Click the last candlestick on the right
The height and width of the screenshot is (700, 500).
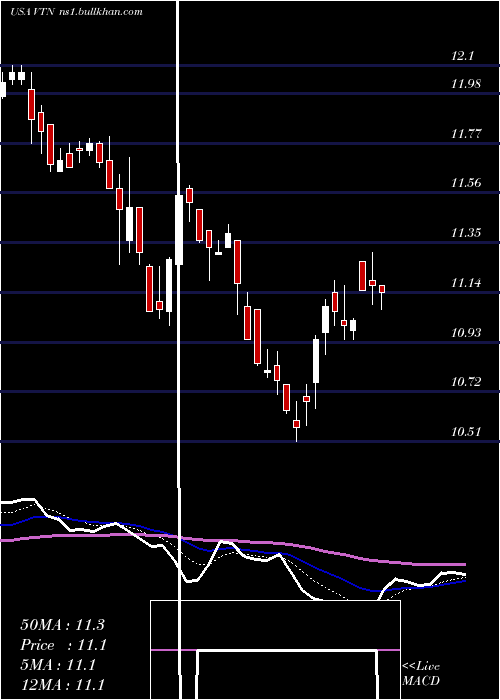pos(382,297)
